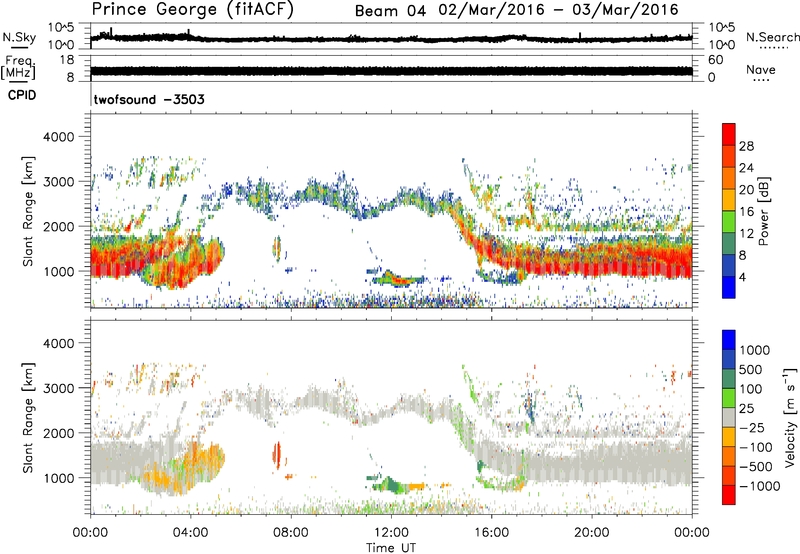The width and height of the screenshot is (800, 554).
Task: Click the '25' label on the Velocity colorbar
Action: click(x=746, y=409)
